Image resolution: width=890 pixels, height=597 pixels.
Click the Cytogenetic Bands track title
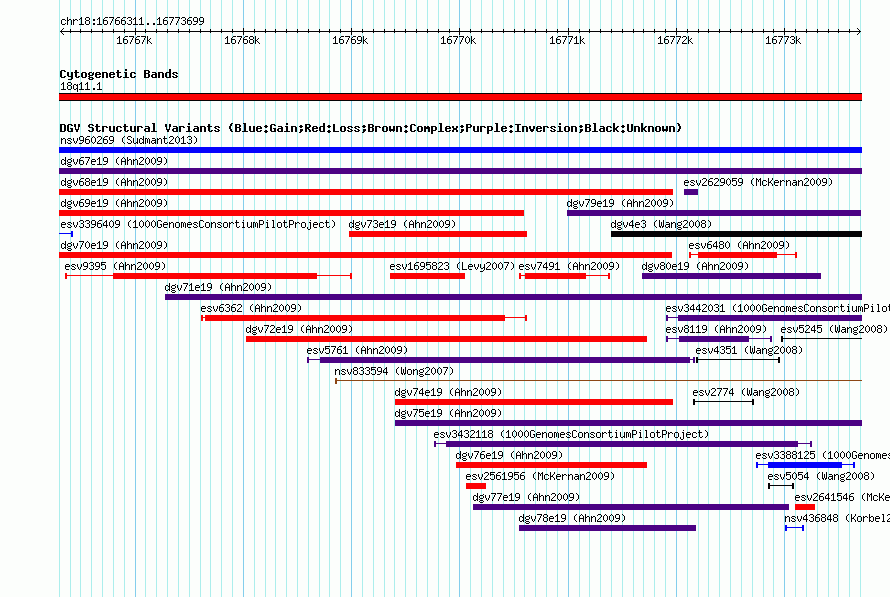tap(119, 74)
